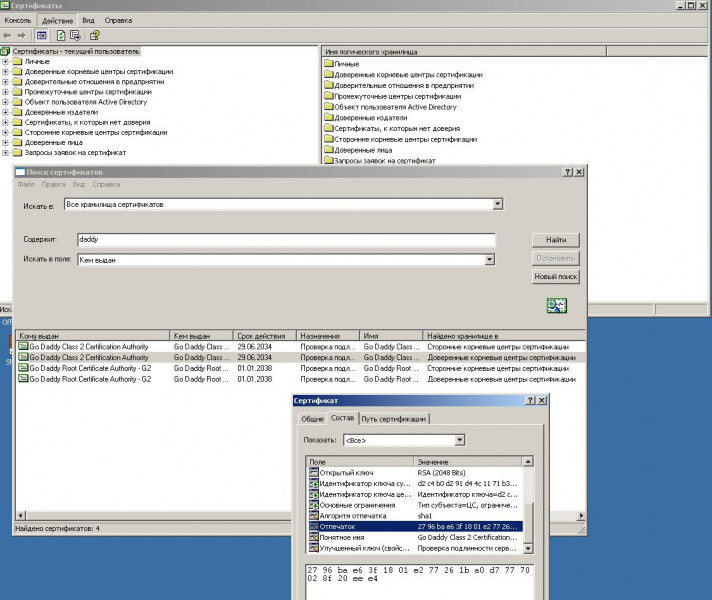Click the animated search icon in the Поиск сертификатов dialog
The width and height of the screenshot is (712, 600).
point(557,305)
